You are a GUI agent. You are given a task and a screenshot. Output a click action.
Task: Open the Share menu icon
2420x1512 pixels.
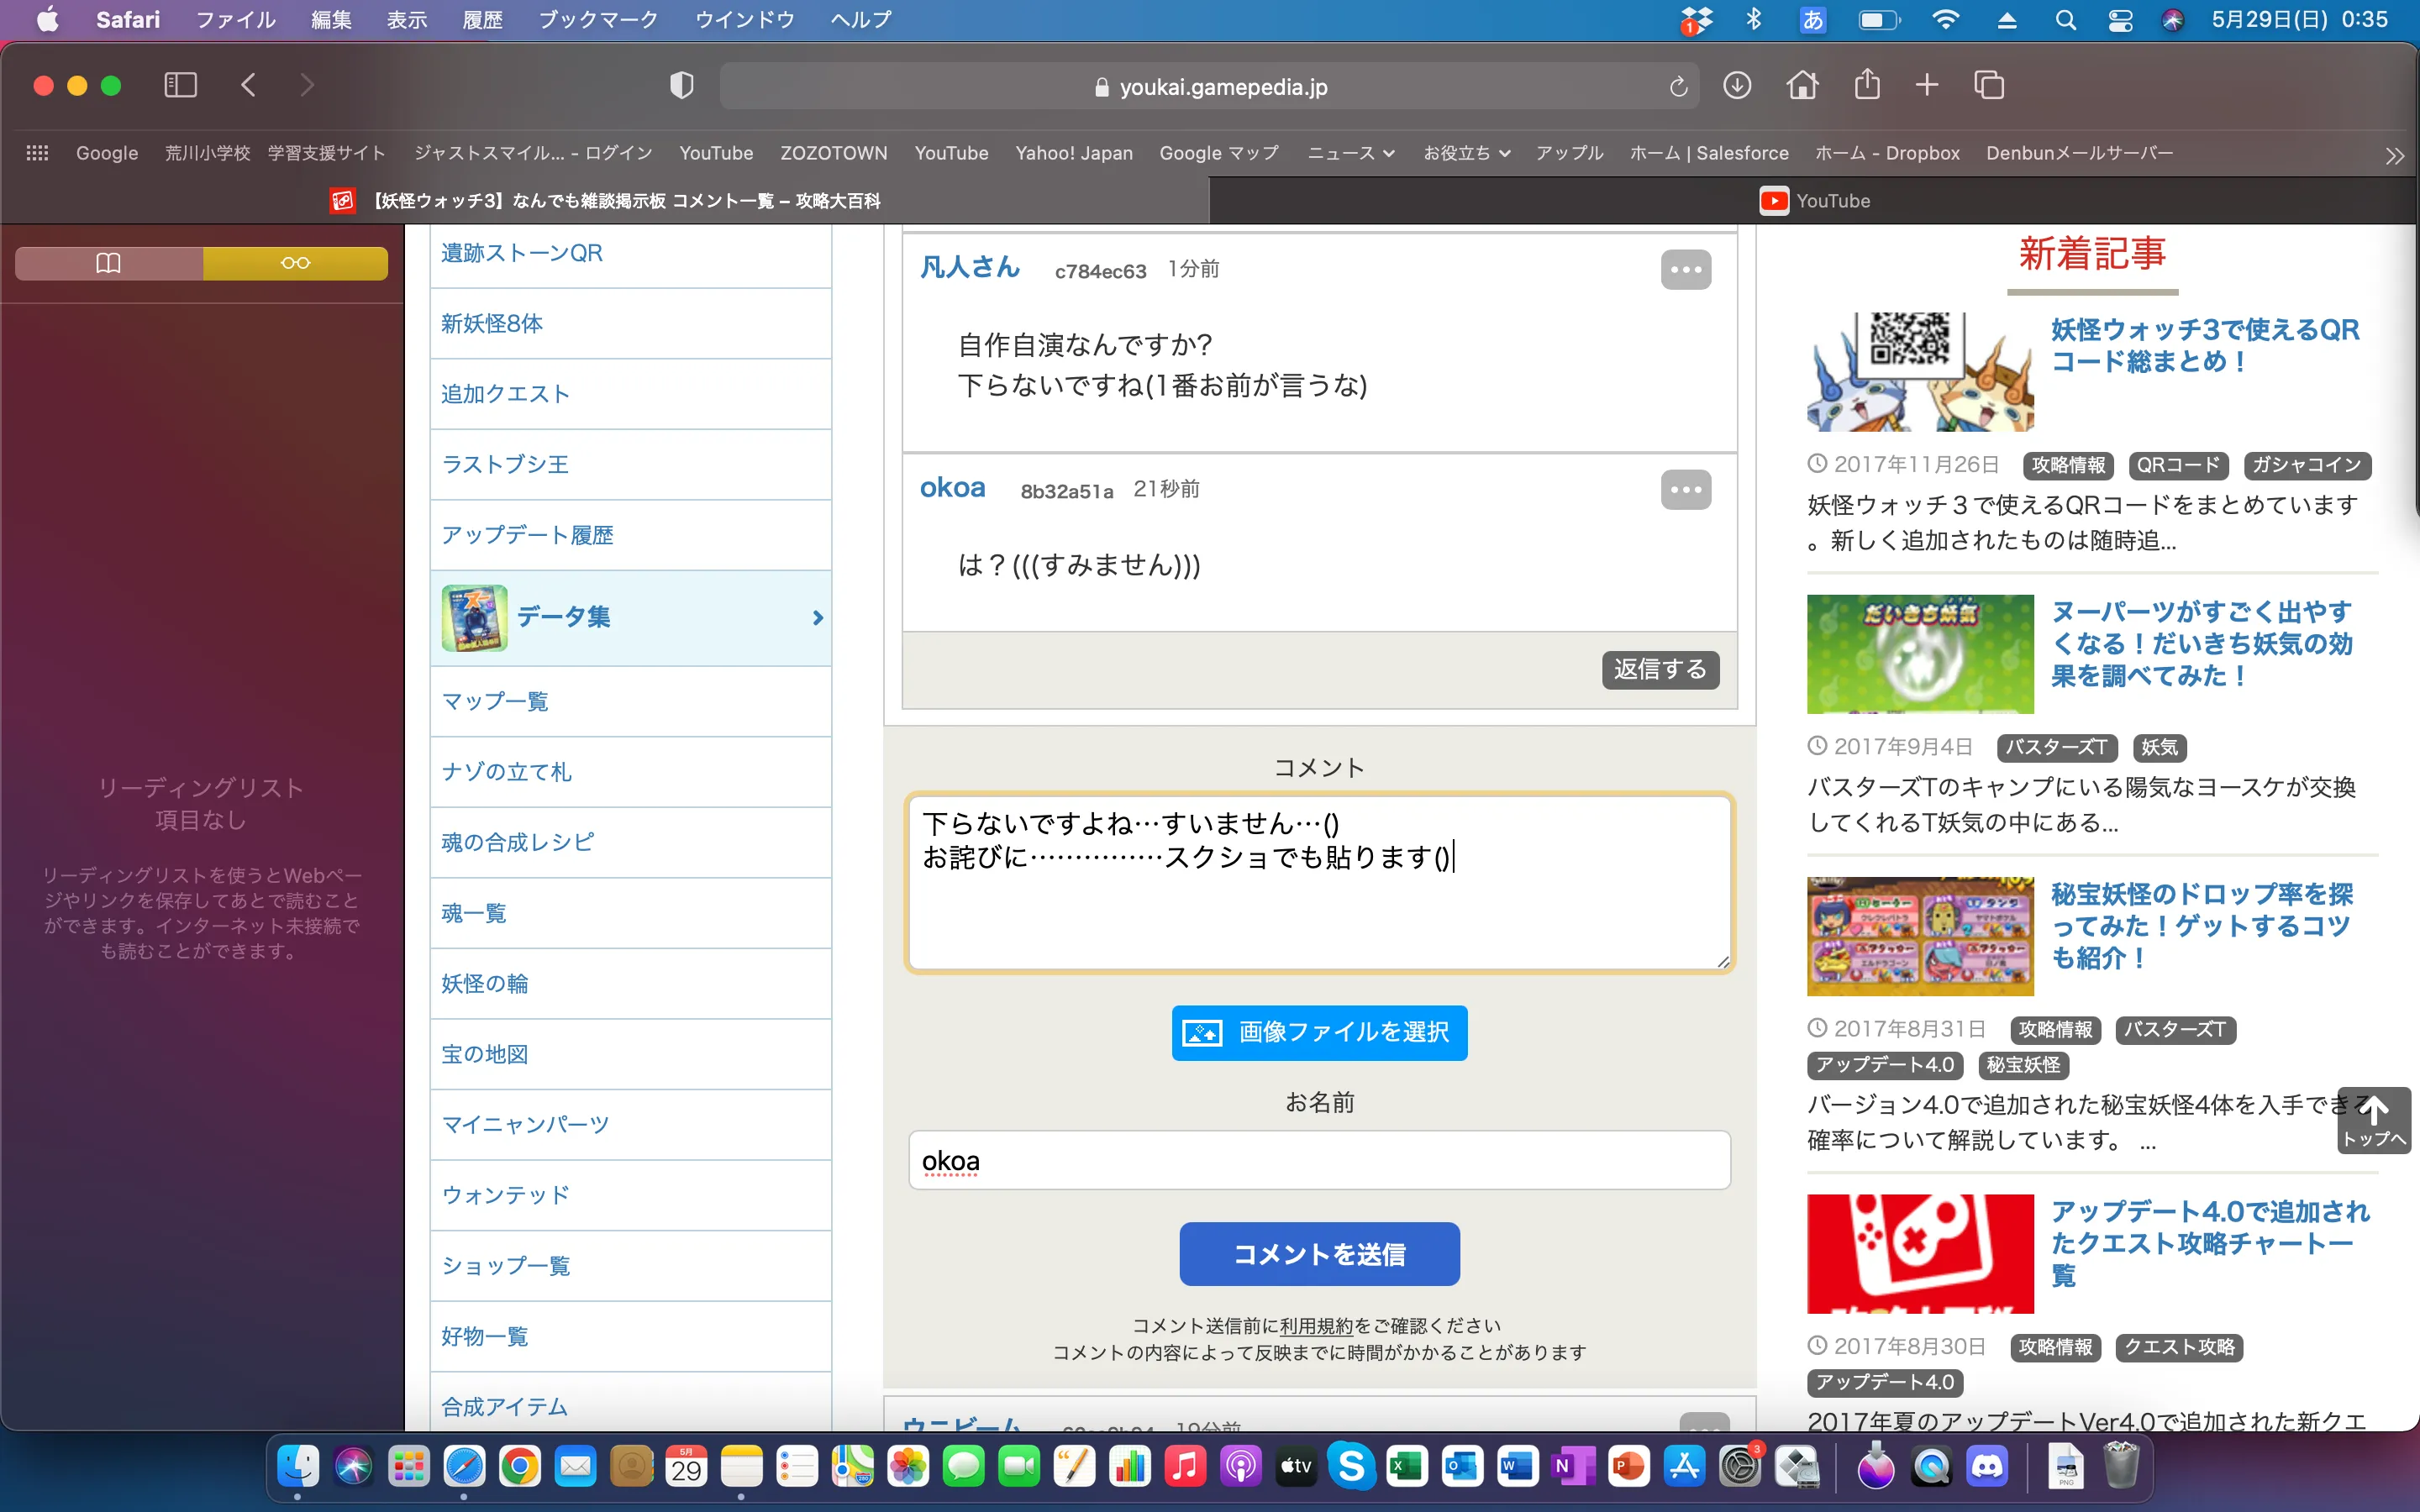point(1867,85)
